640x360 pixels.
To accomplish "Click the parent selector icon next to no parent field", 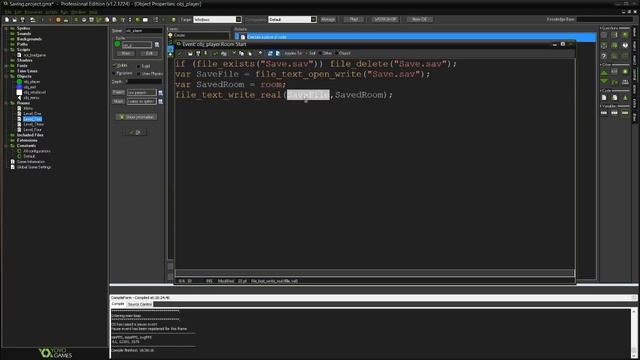I will coord(160,93).
